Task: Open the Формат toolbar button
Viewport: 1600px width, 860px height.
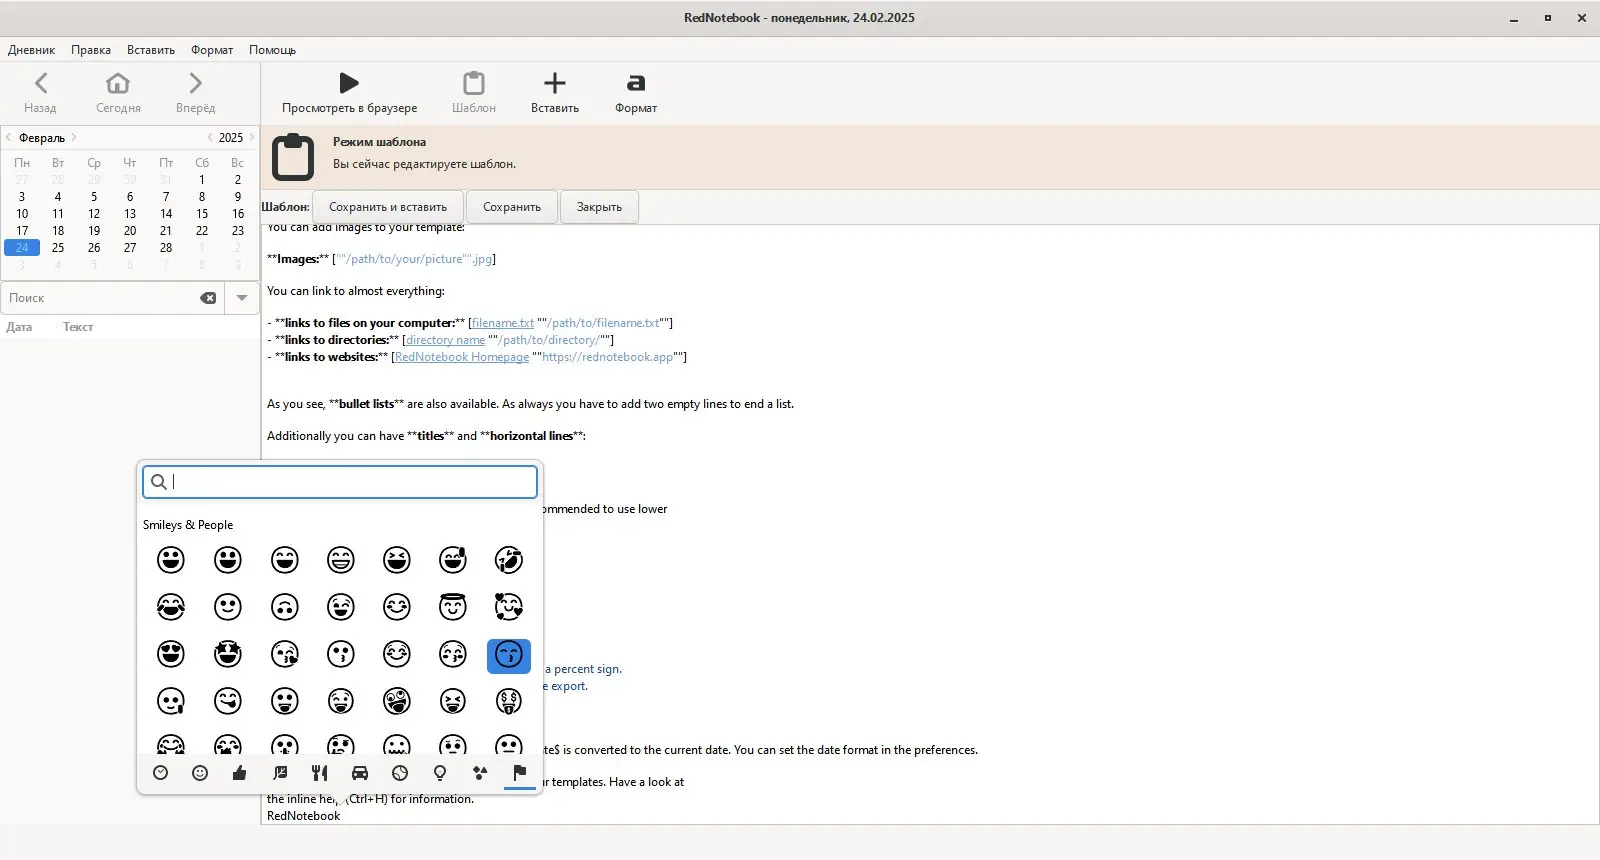Action: point(636,93)
